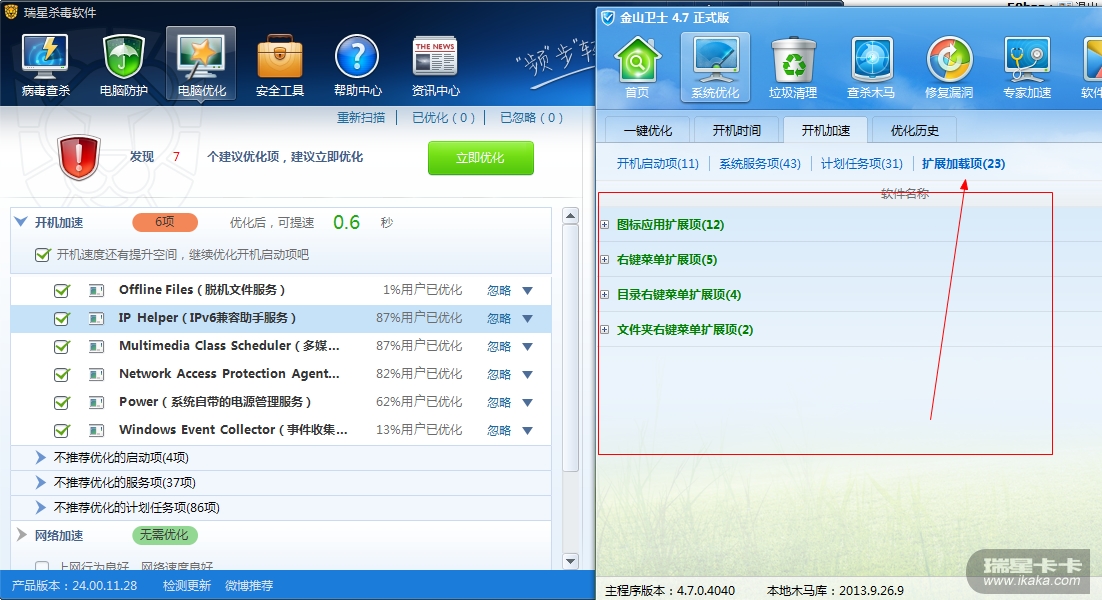Uncheck Windows Event Collector checkbox
Image resolution: width=1102 pixels, height=600 pixels.
point(62,430)
